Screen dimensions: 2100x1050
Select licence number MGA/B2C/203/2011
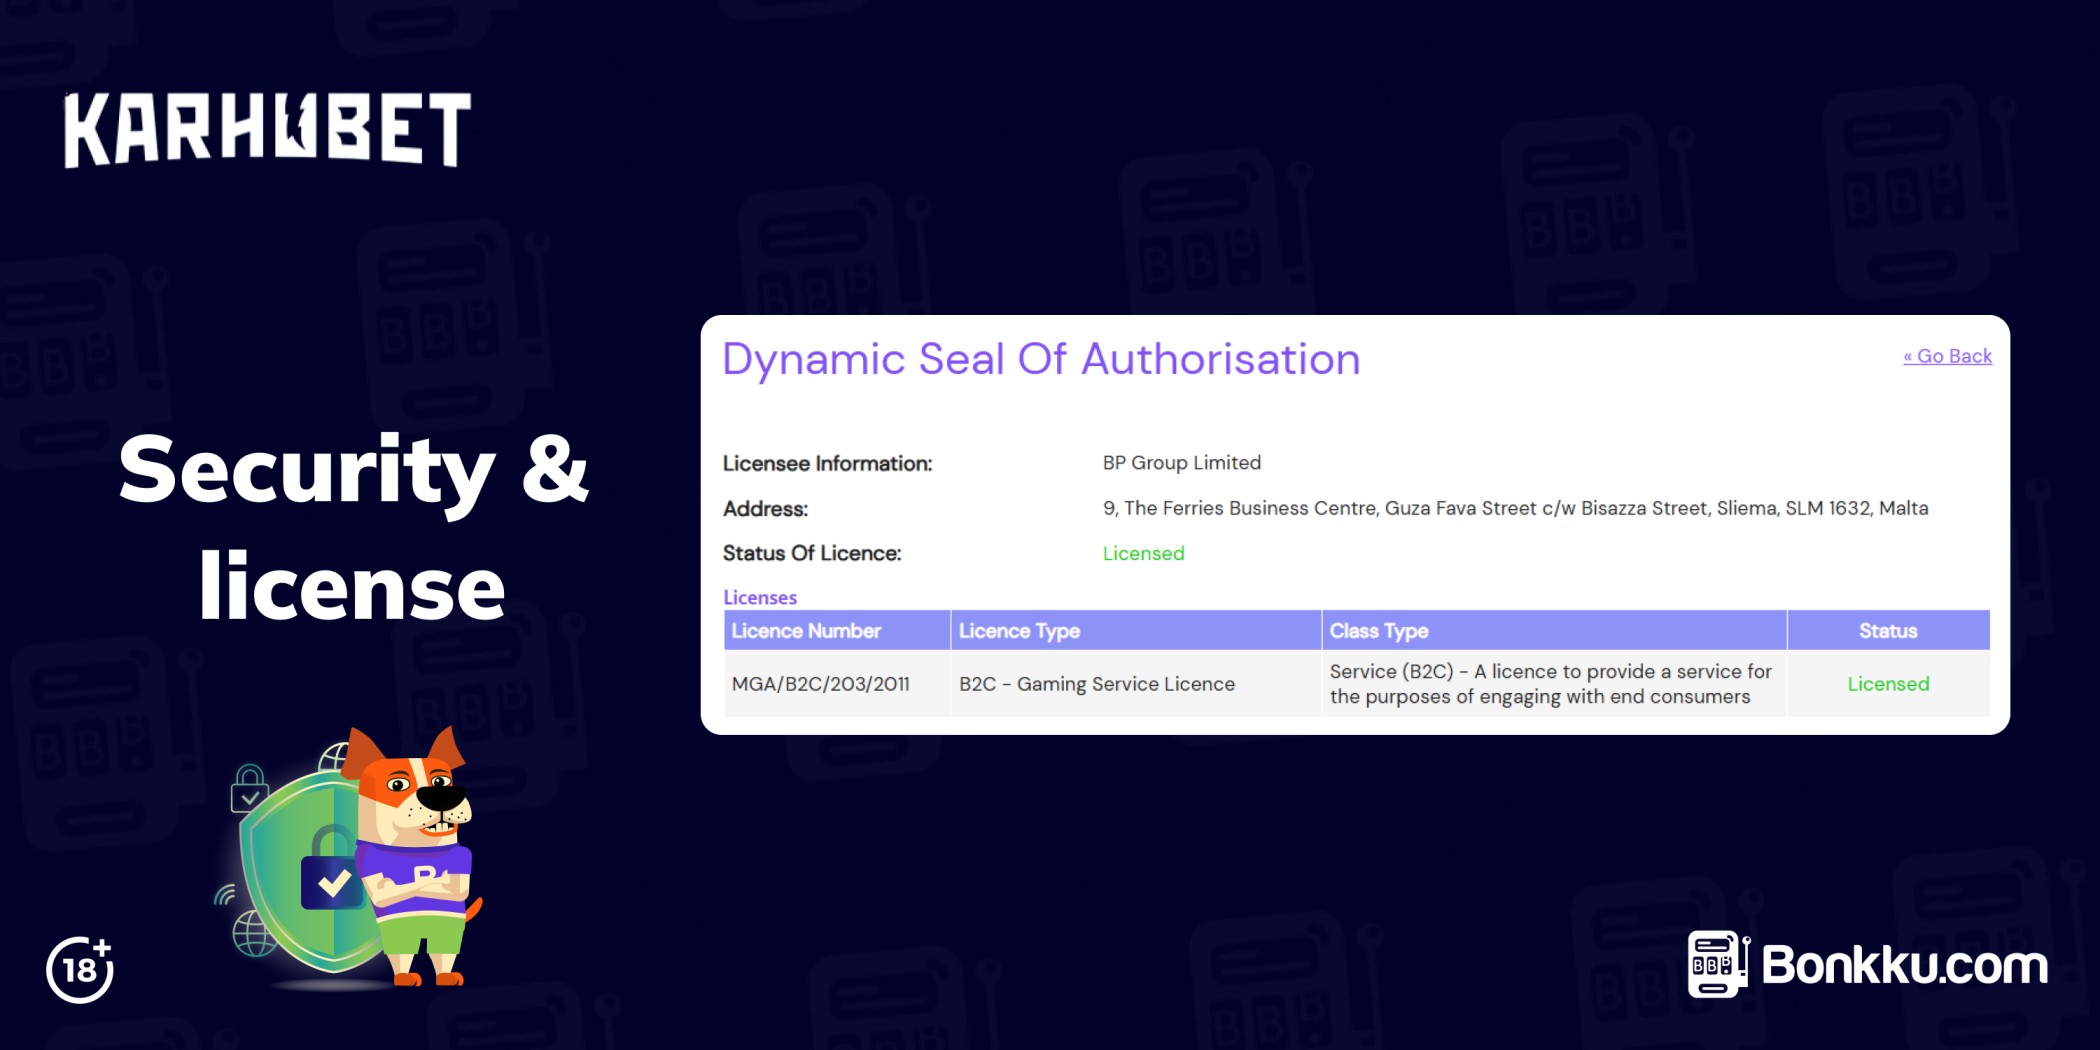(820, 684)
